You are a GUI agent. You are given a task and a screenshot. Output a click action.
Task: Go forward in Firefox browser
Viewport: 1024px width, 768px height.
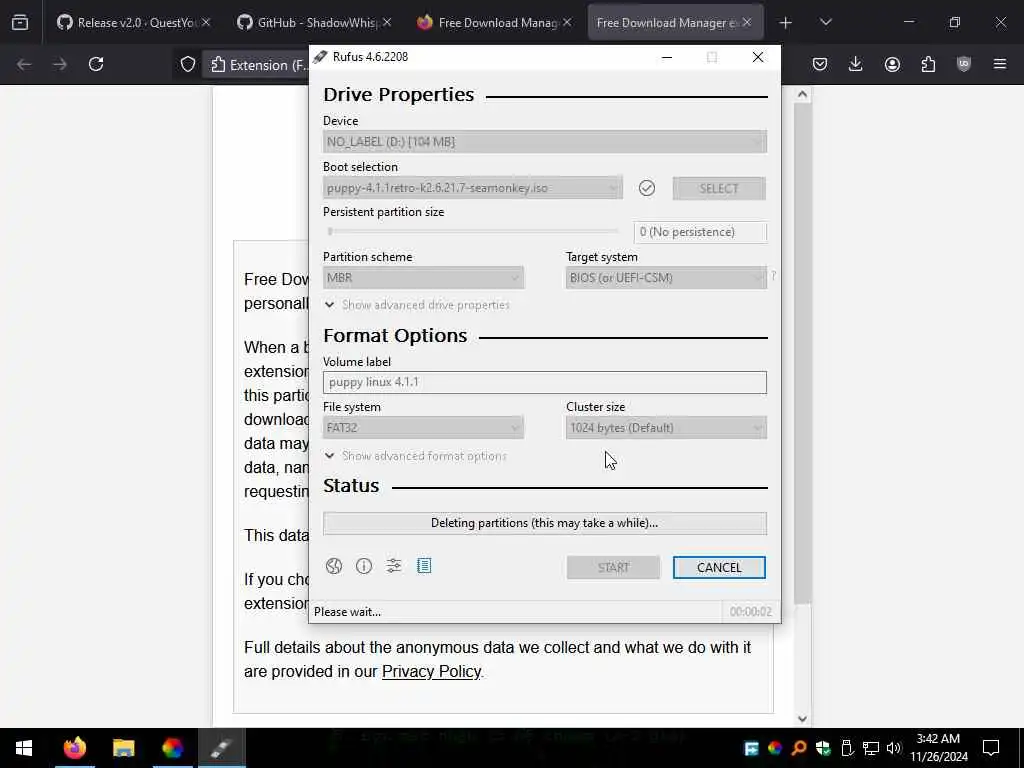coord(60,64)
